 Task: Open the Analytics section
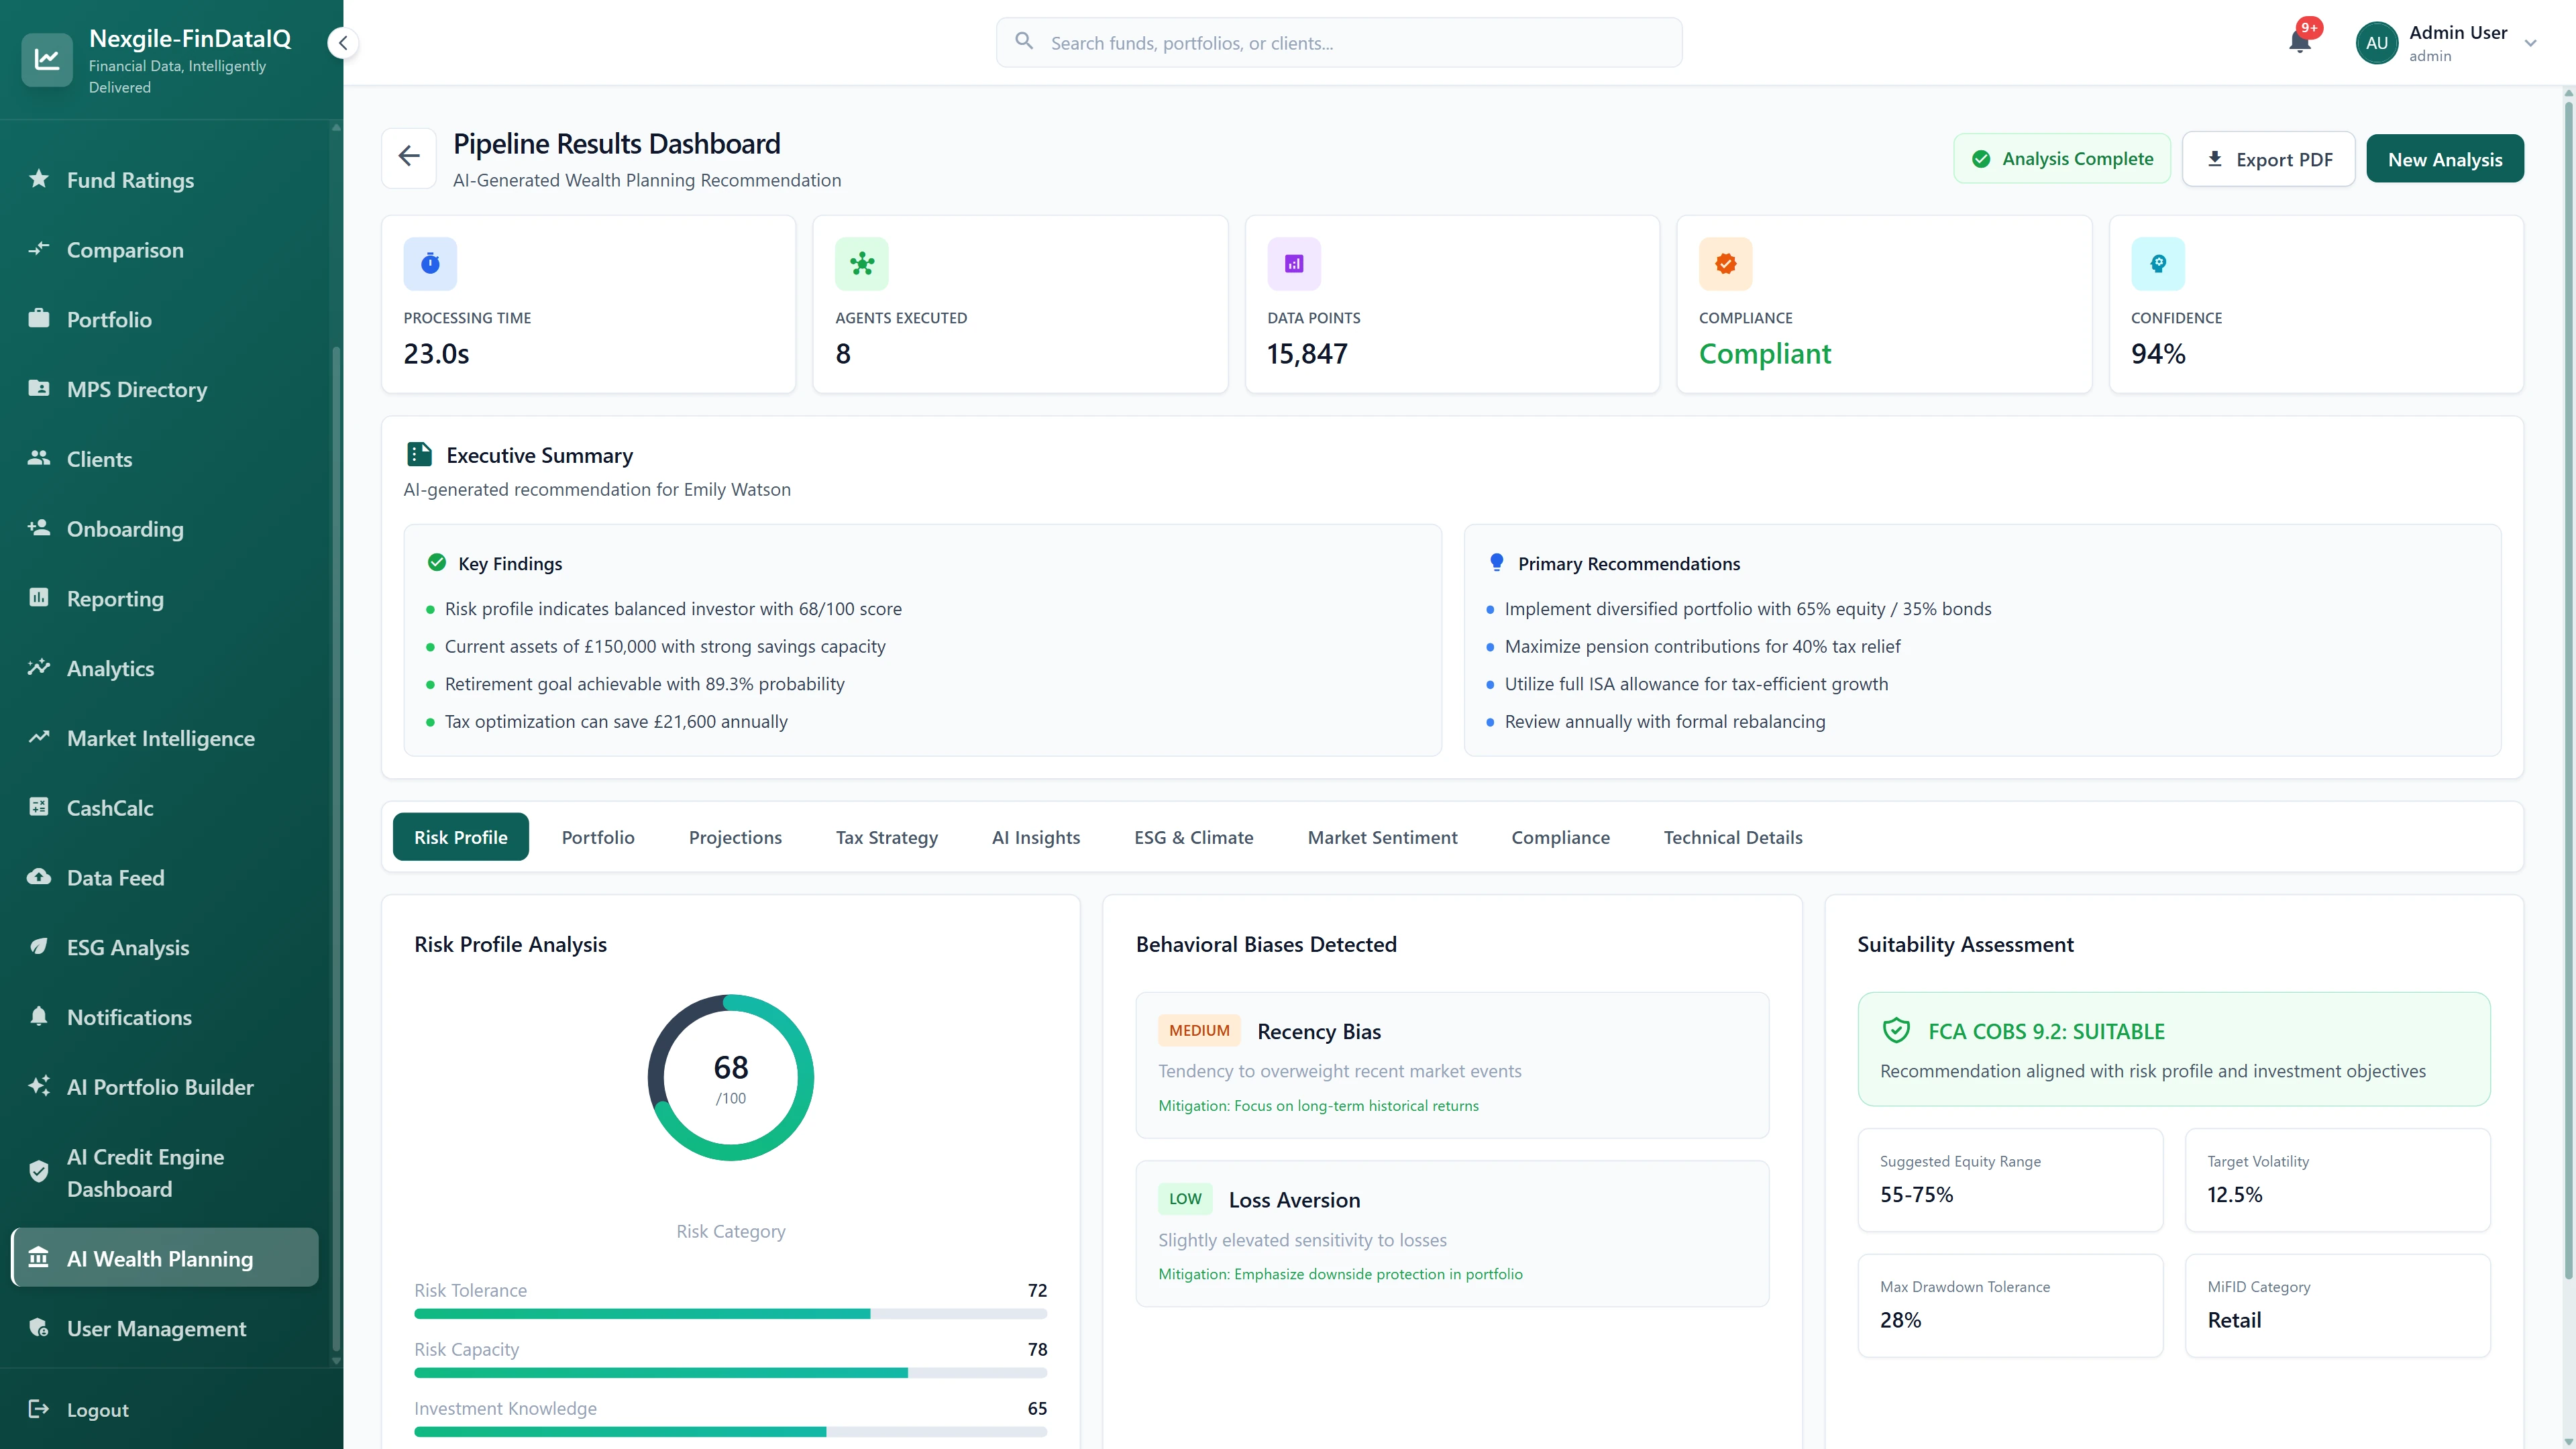tap(110, 668)
